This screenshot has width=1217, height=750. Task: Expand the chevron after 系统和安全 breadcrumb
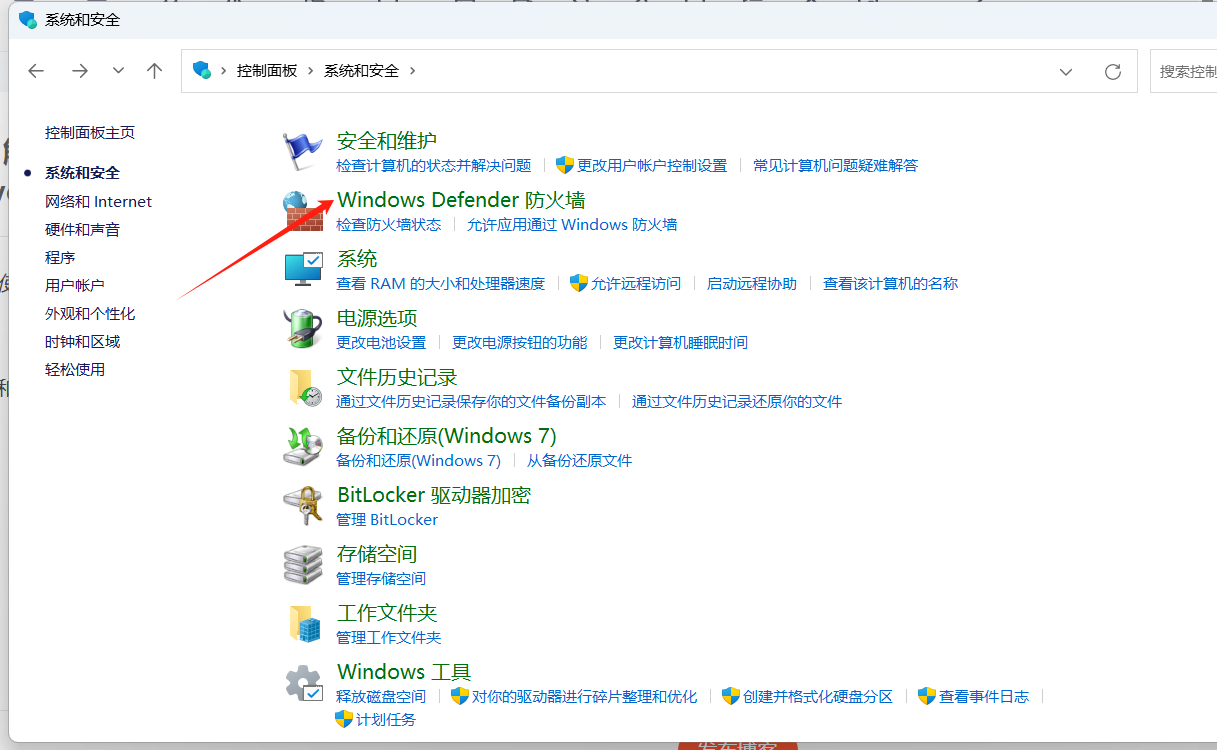pos(412,71)
